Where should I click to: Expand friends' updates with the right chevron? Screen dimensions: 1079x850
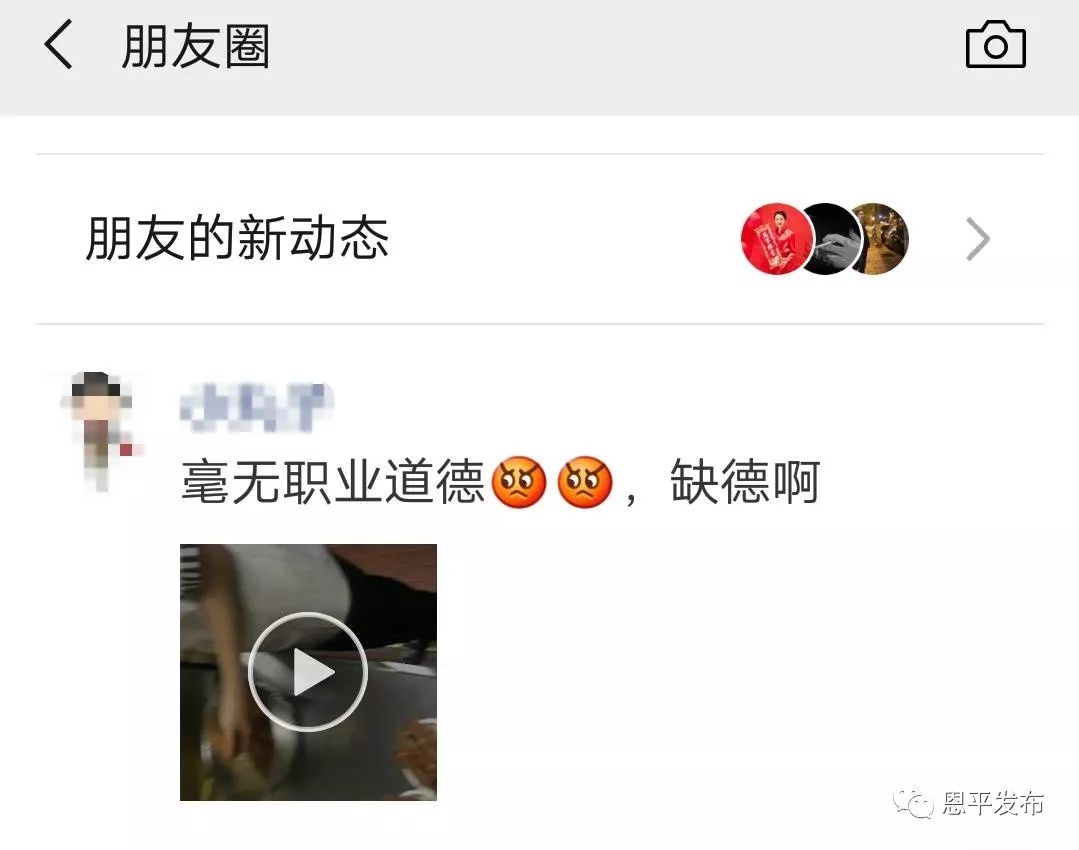point(977,239)
